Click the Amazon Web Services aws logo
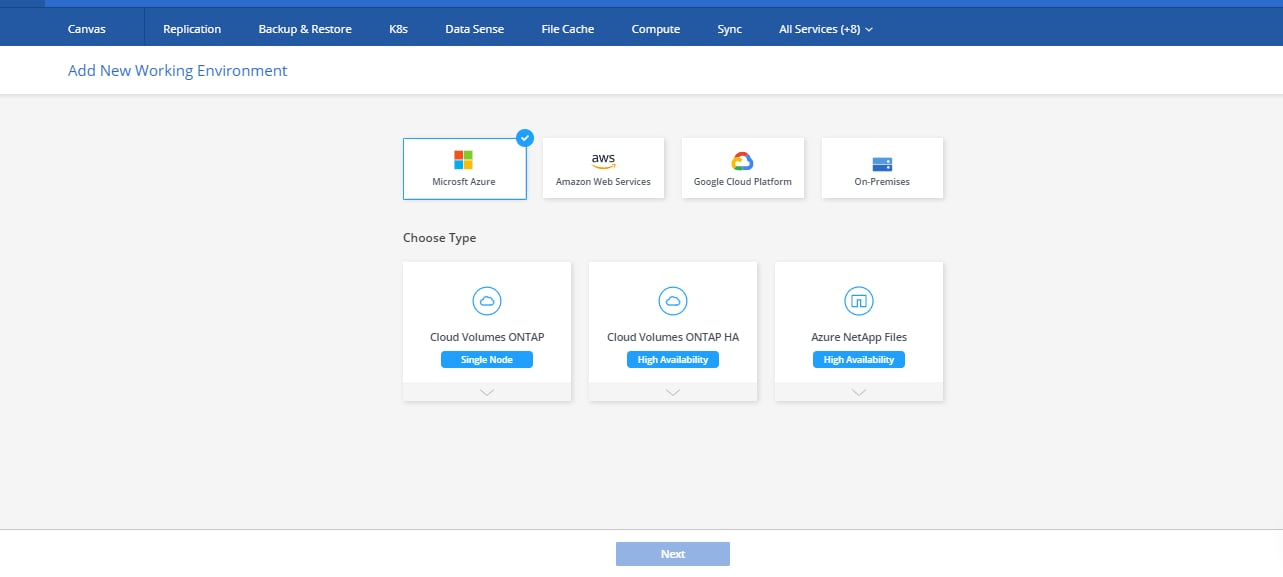Image resolution: width=1283 pixels, height=577 pixels. 603,161
